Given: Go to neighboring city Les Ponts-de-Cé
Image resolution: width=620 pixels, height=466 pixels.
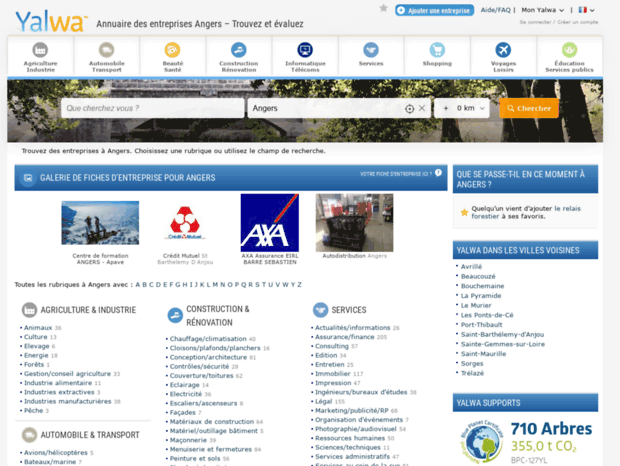Looking at the screenshot, I should coord(487,315).
